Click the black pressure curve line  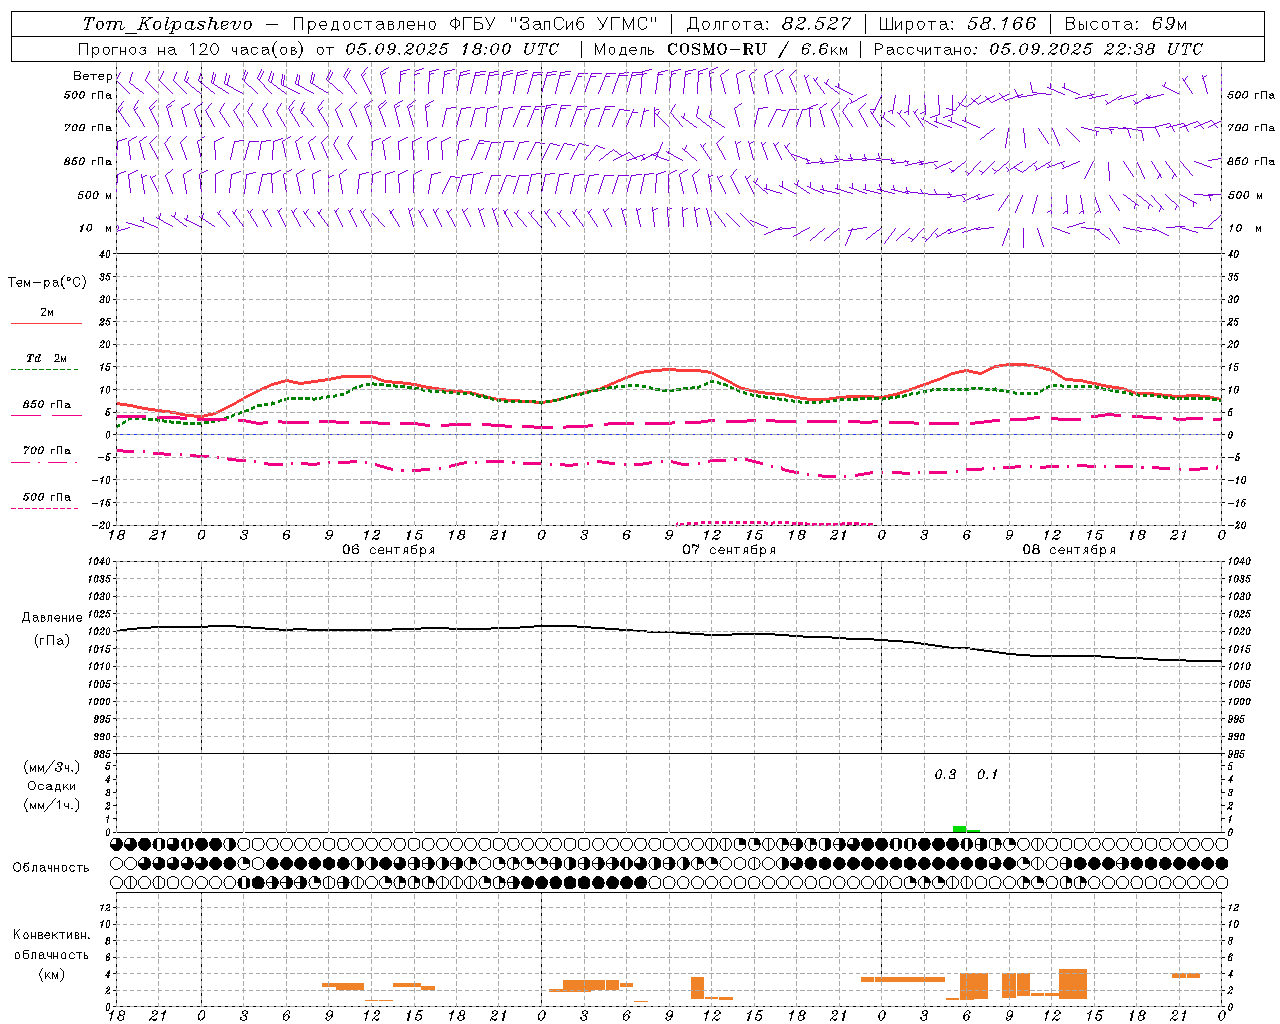coord(670,632)
